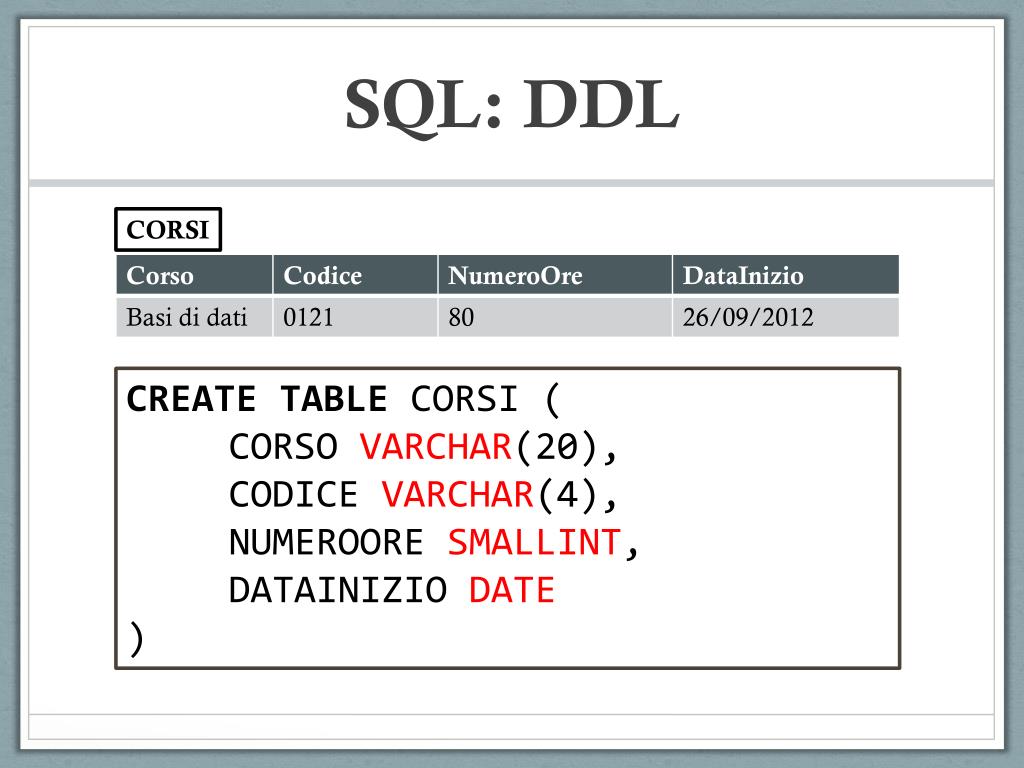Screen dimensions: 1024x768
Task: Select the cell with code 0121
Action: pyautogui.click(x=355, y=317)
